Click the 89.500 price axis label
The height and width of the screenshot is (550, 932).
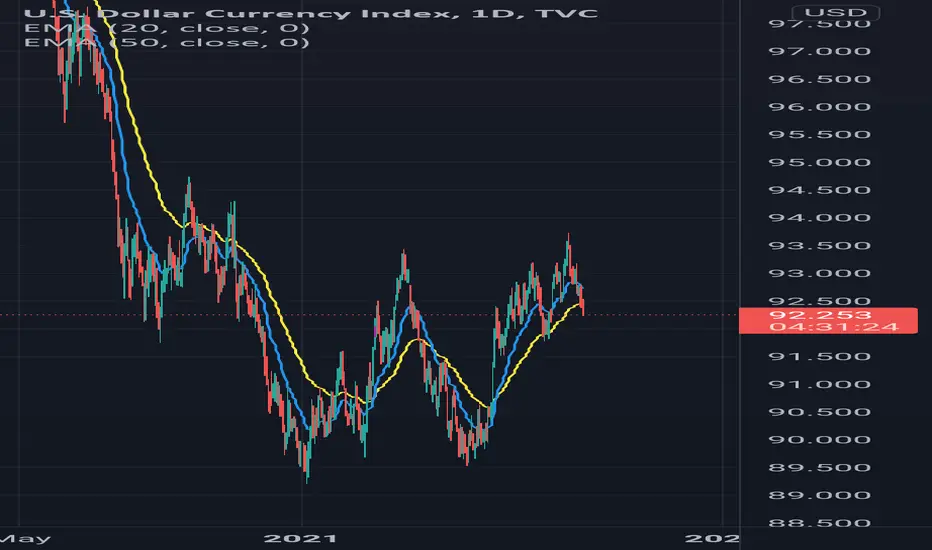820,467
